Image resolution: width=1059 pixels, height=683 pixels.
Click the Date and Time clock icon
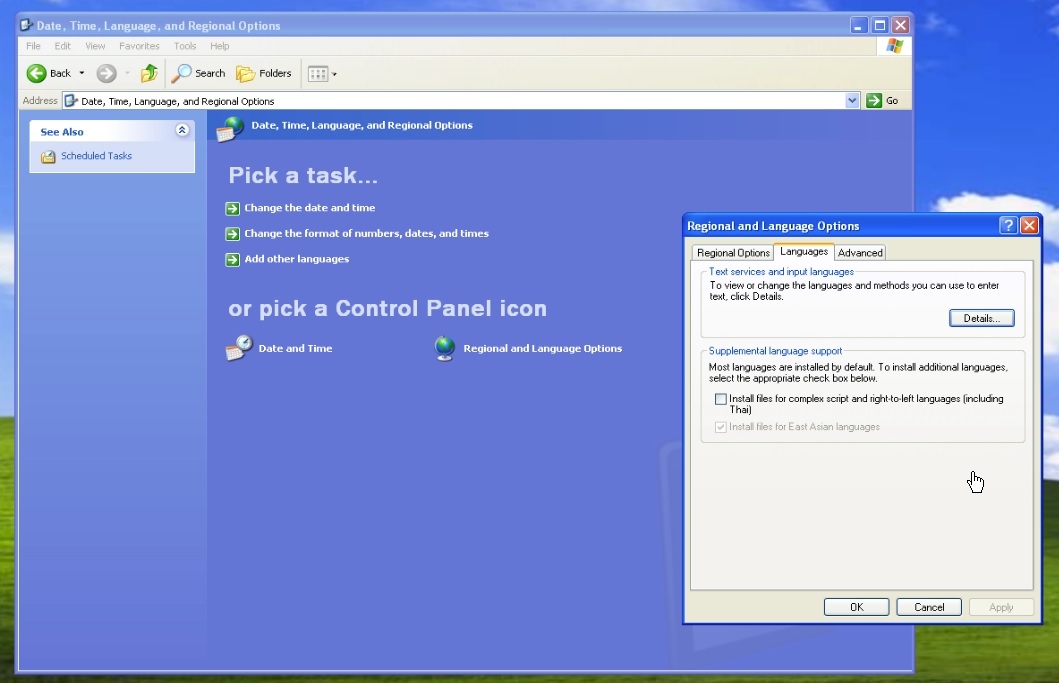239,348
